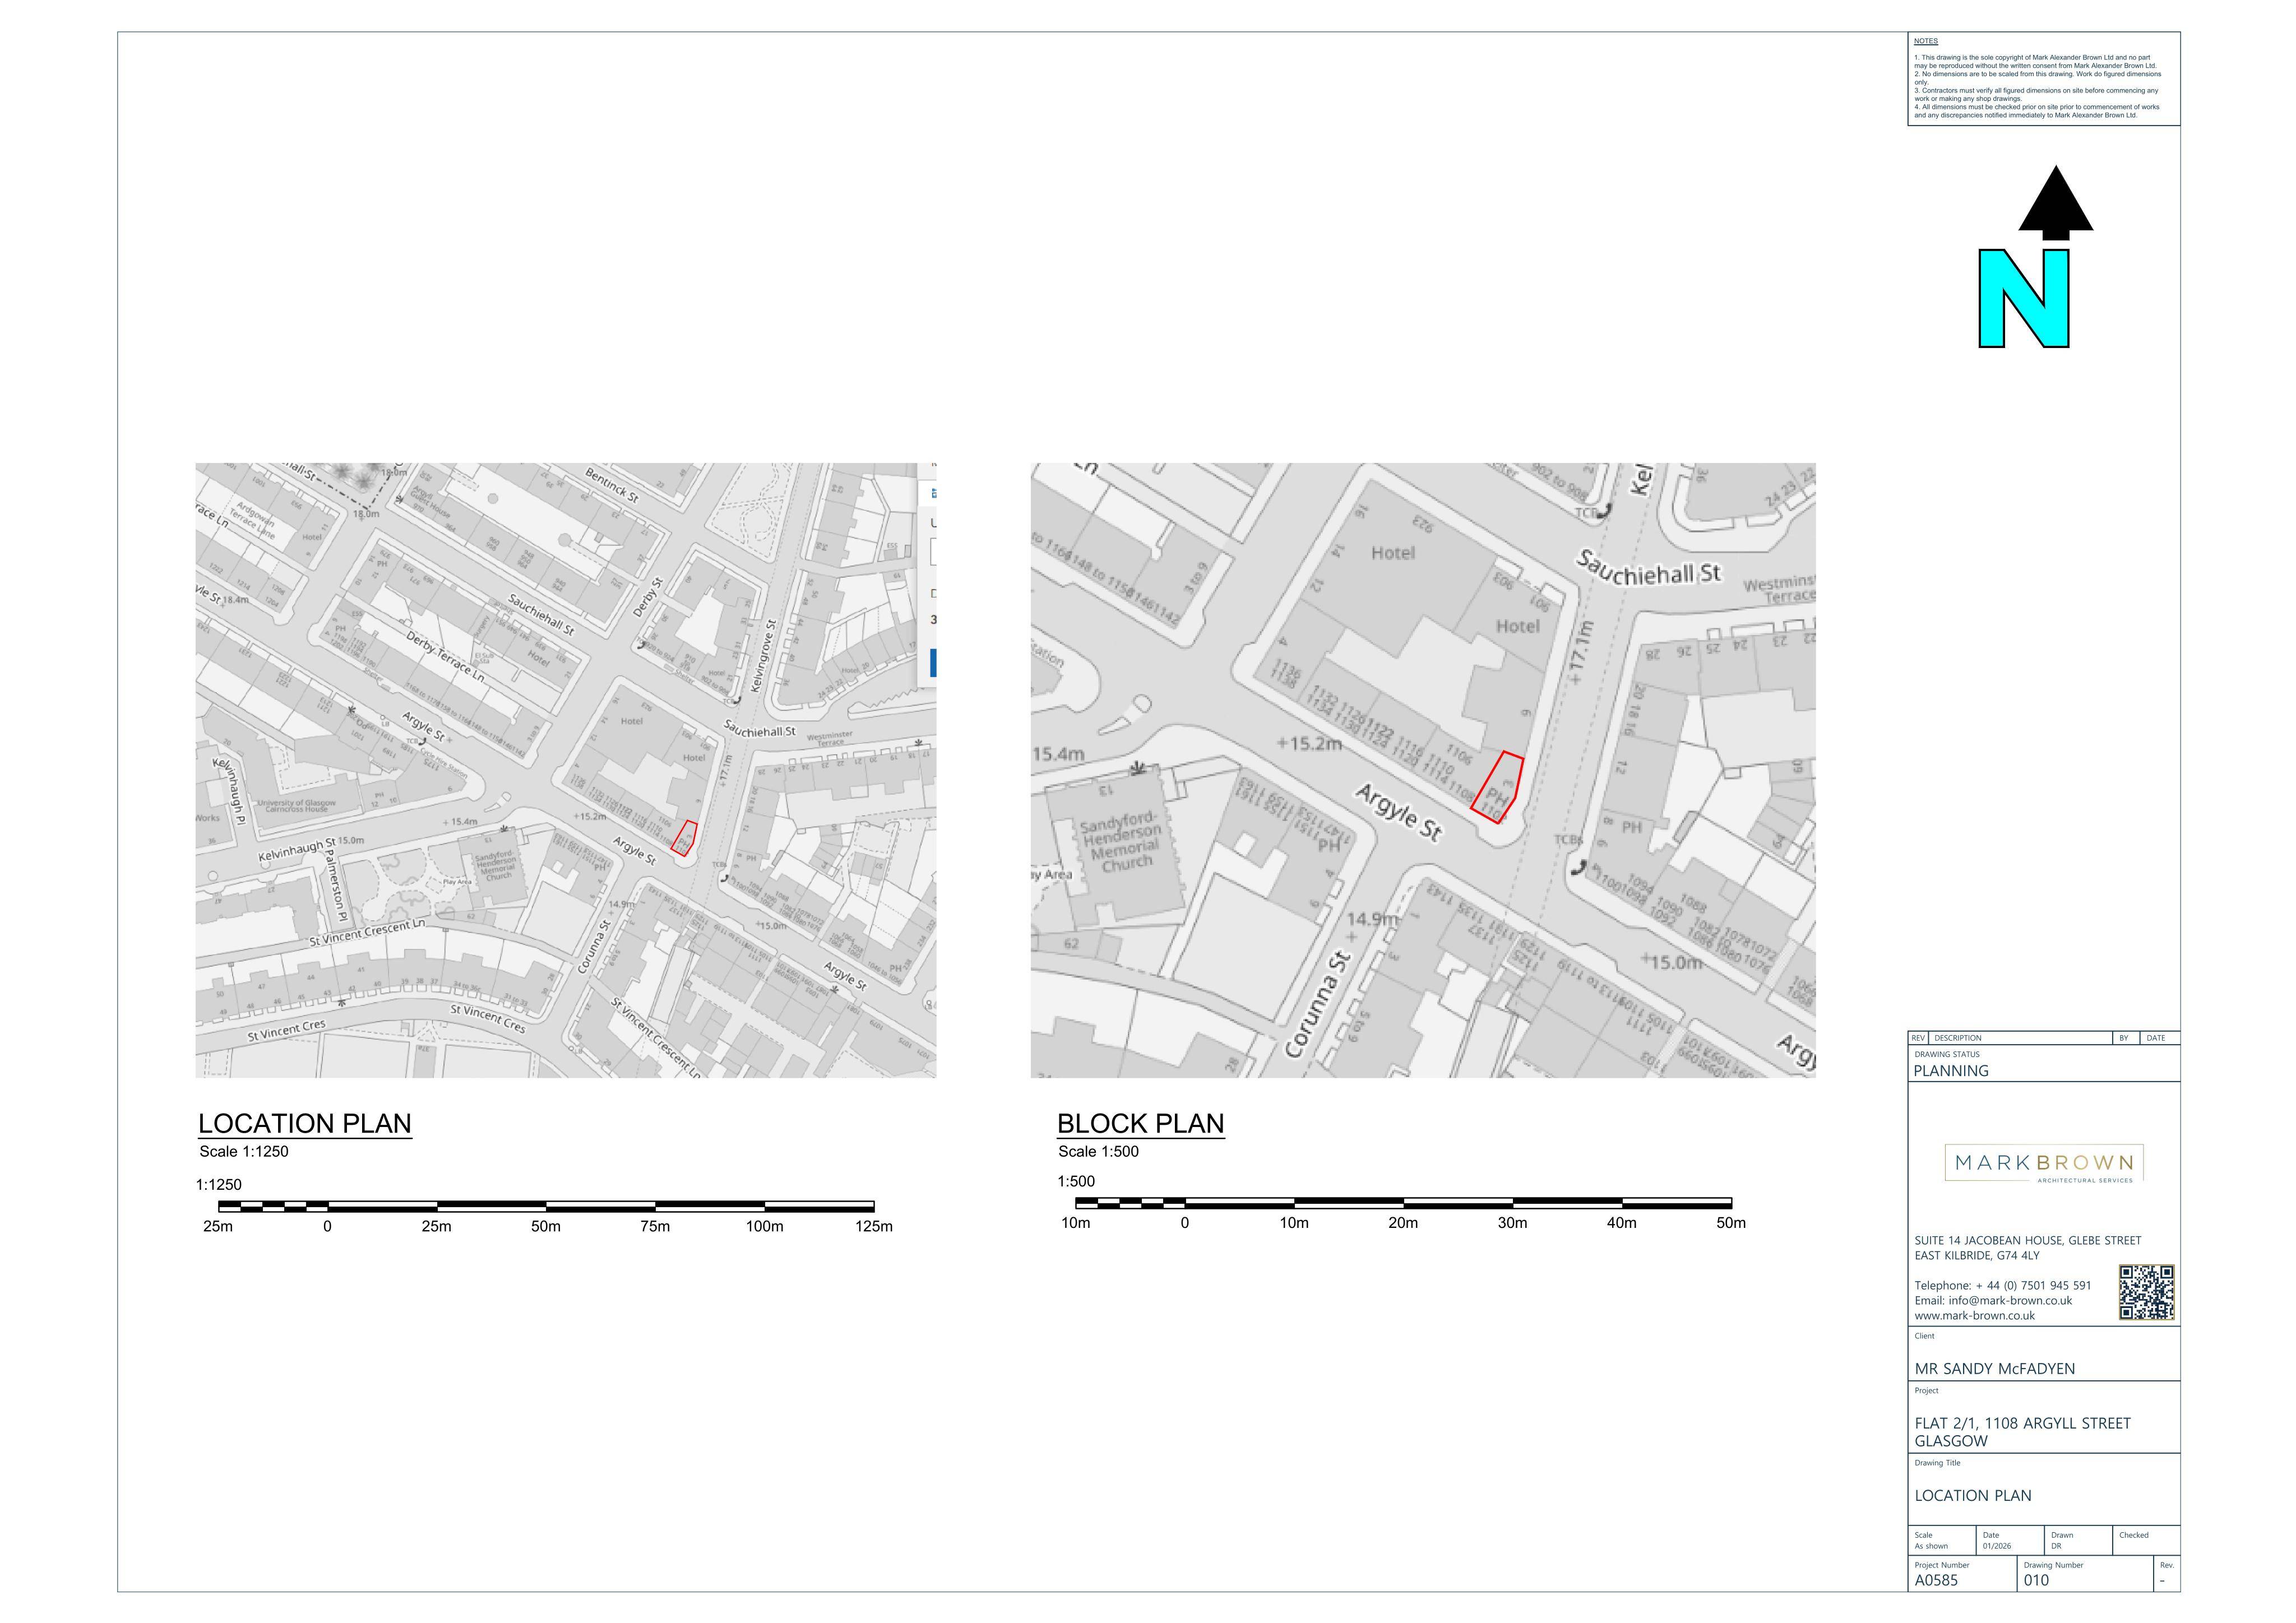Click 'Derby Terrace Ln' on location plan

click(446, 657)
